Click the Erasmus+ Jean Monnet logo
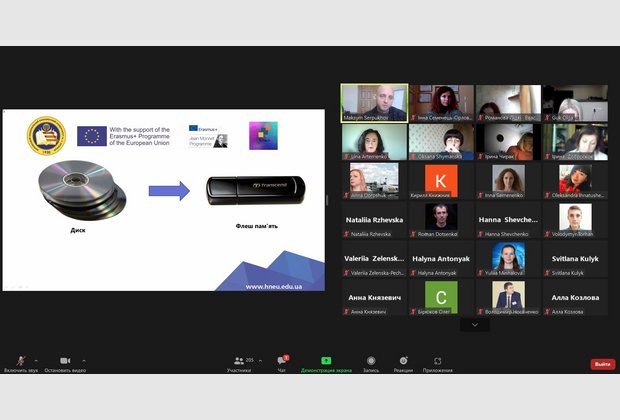The height and width of the screenshot is (420, 620). (208, 136)
